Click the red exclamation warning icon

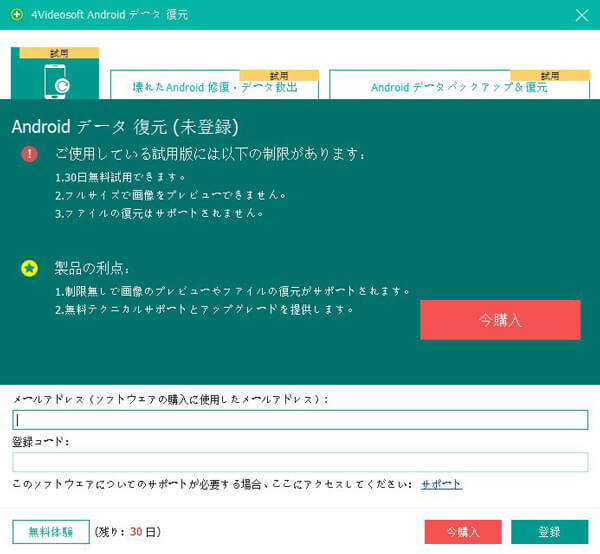click(29, 154)
